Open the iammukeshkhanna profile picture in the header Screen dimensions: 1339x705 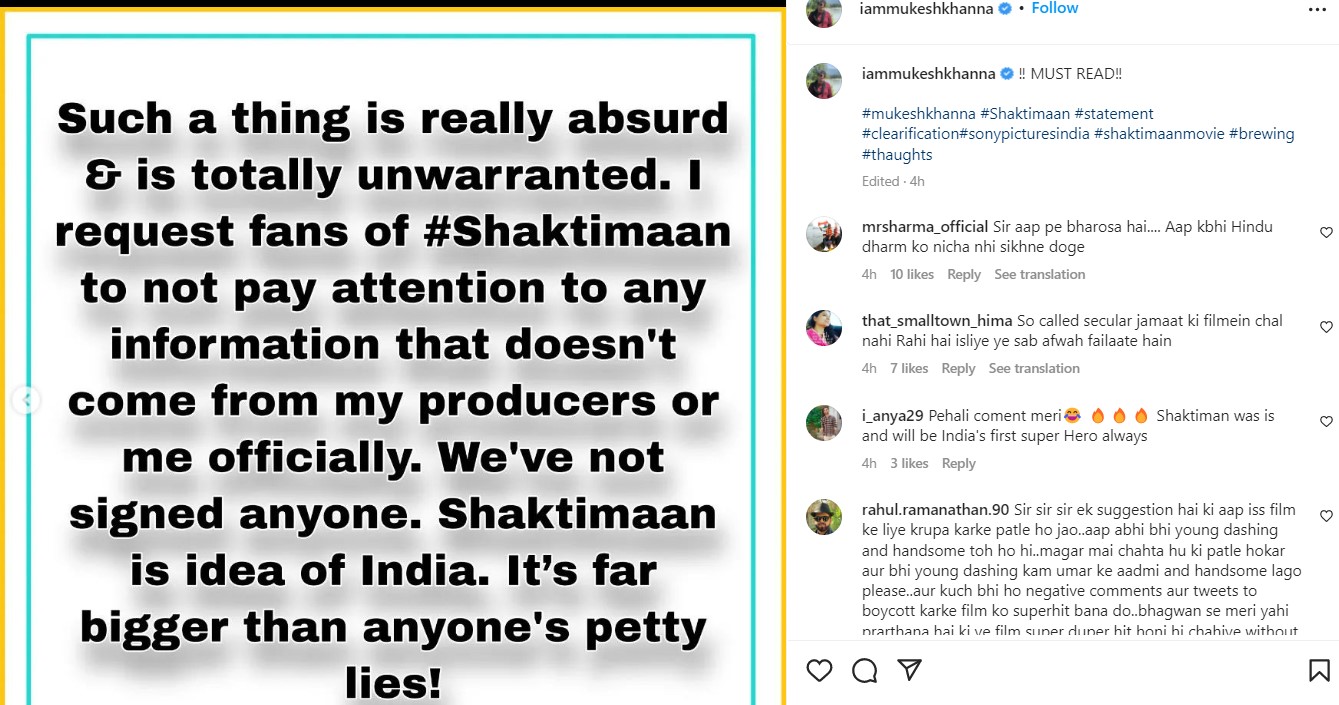(x=824, y=11)
